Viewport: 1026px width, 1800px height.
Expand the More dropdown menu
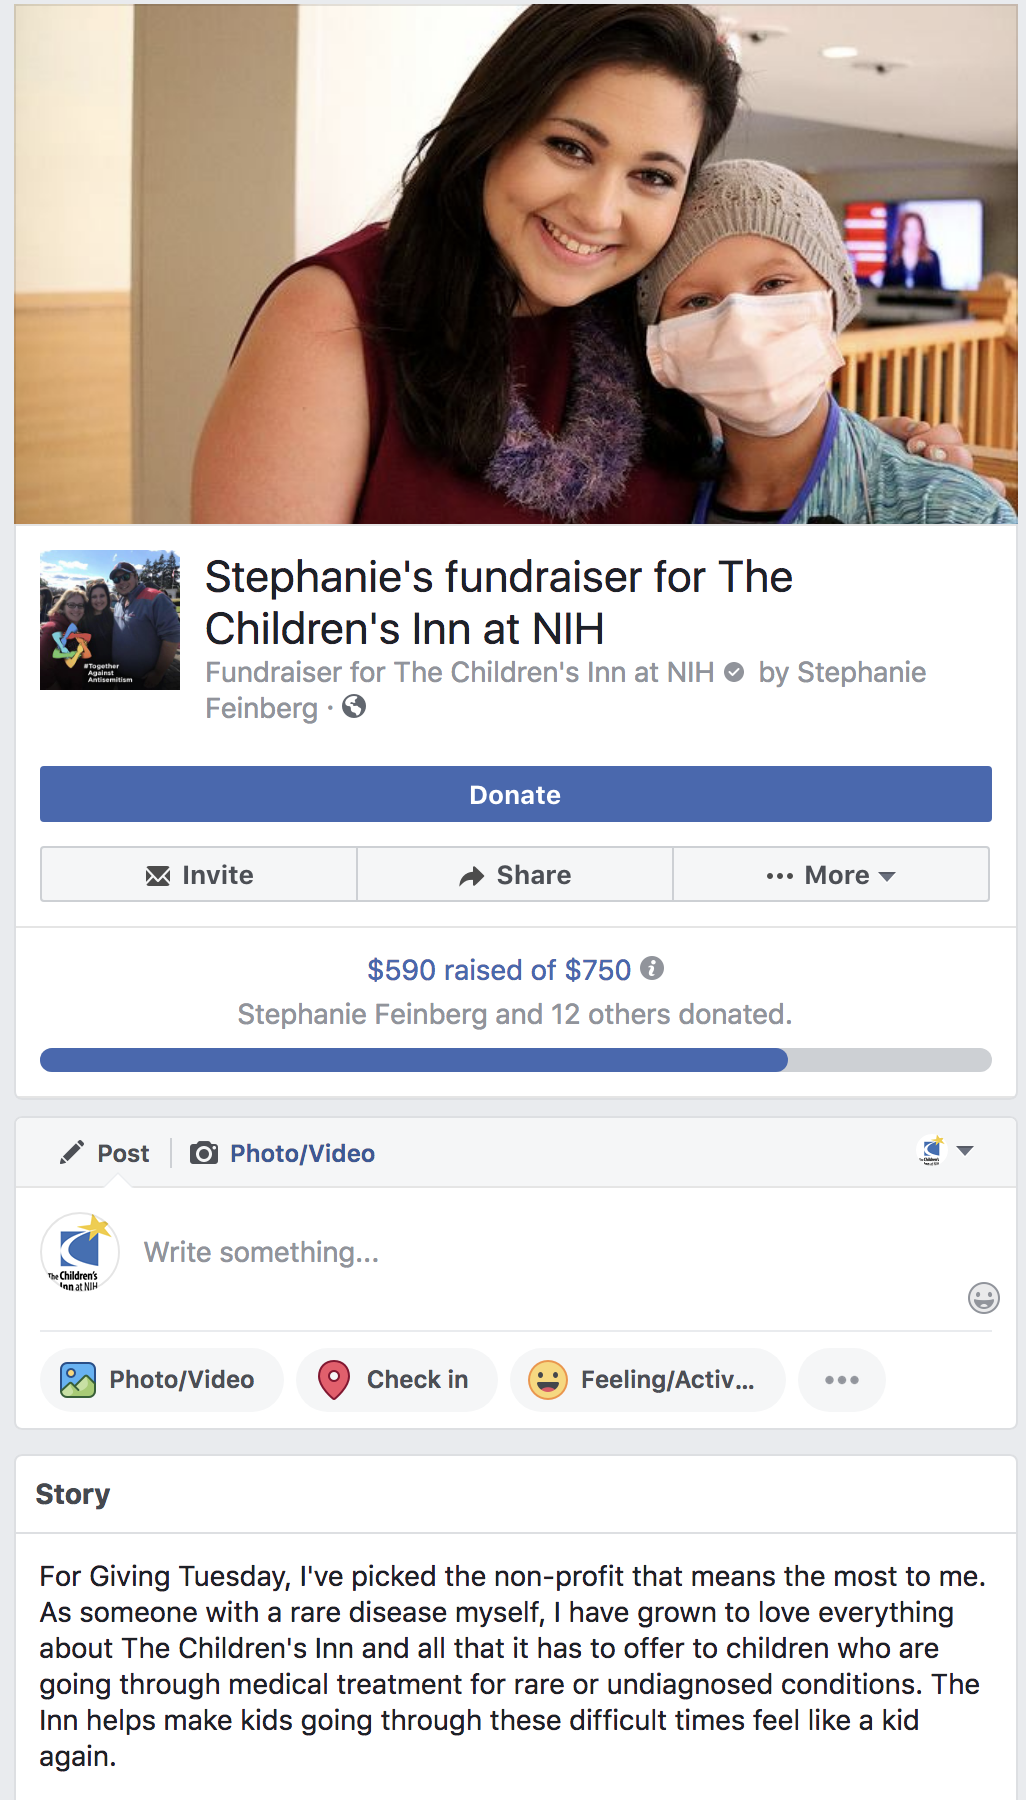tap(831, 875)
